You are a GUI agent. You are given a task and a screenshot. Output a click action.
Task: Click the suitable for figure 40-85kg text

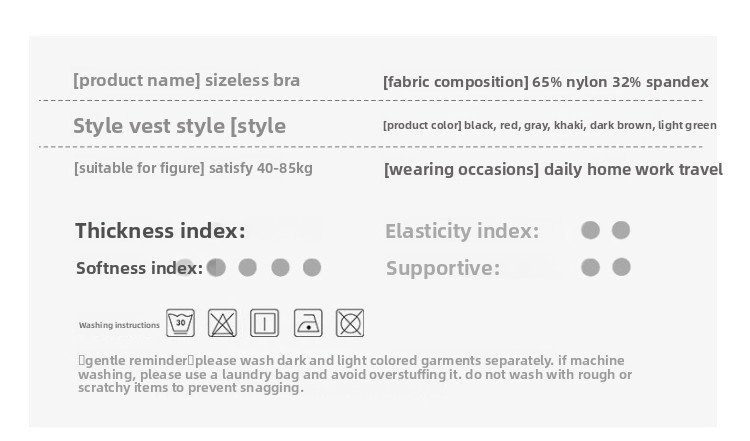point(193,168)
